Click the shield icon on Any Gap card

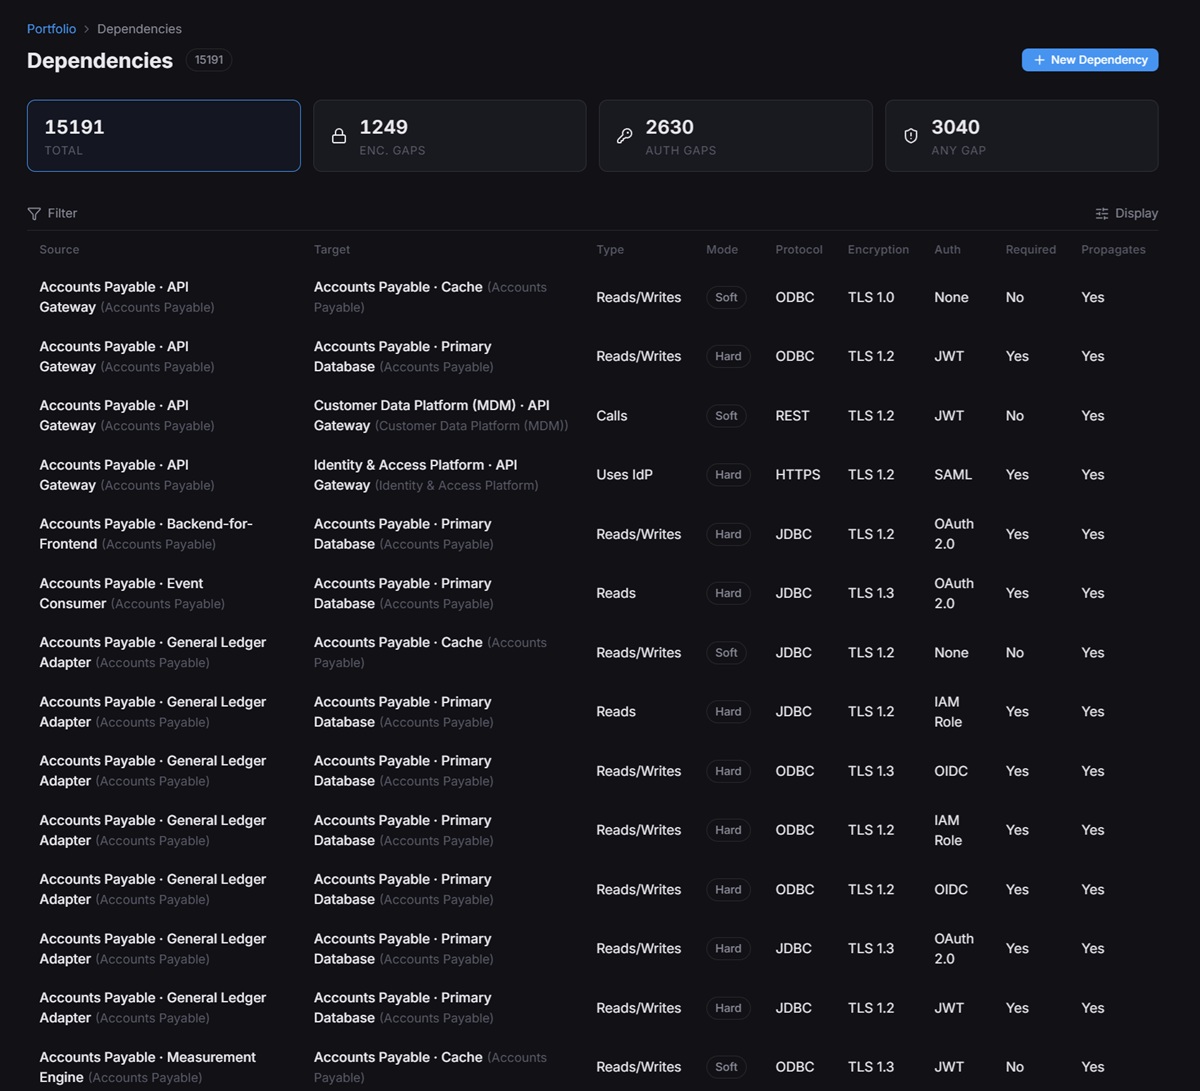(x=911, y=136)
